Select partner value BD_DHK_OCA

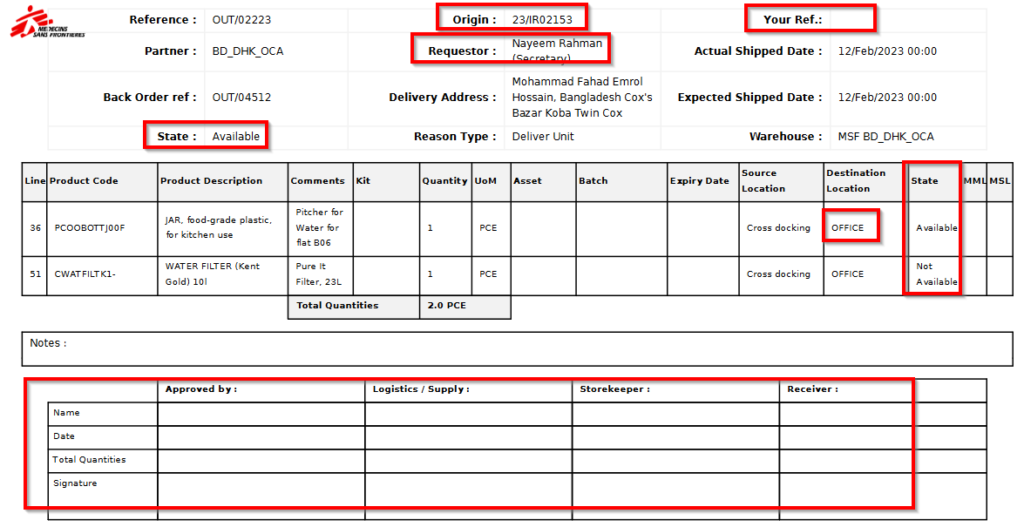click(248, 51)
